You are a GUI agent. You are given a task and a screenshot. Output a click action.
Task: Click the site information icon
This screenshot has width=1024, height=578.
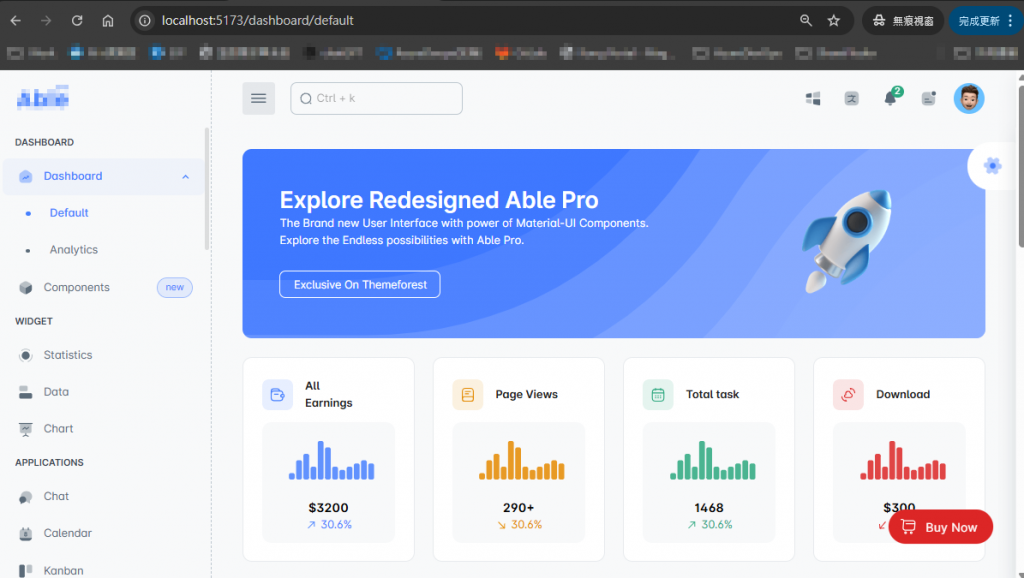point(145,21)
